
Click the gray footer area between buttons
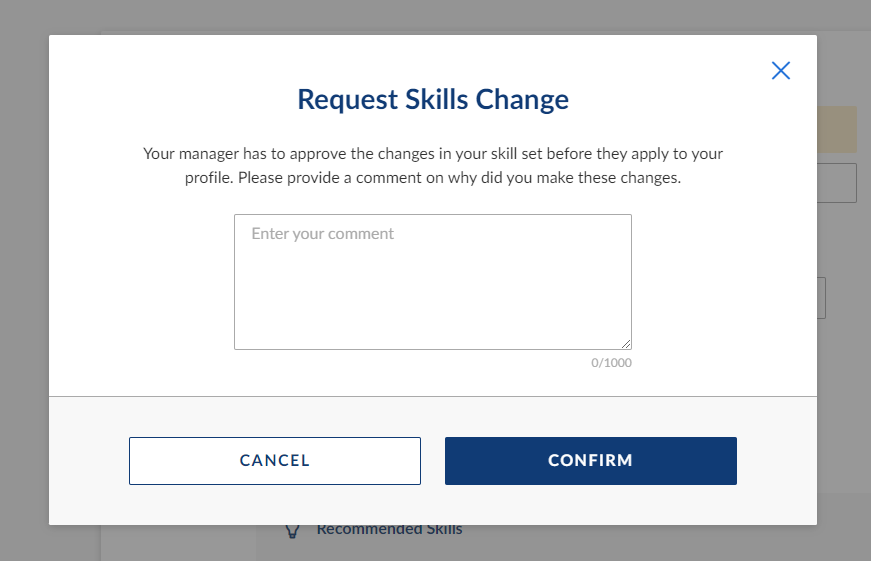click(433, 460)
